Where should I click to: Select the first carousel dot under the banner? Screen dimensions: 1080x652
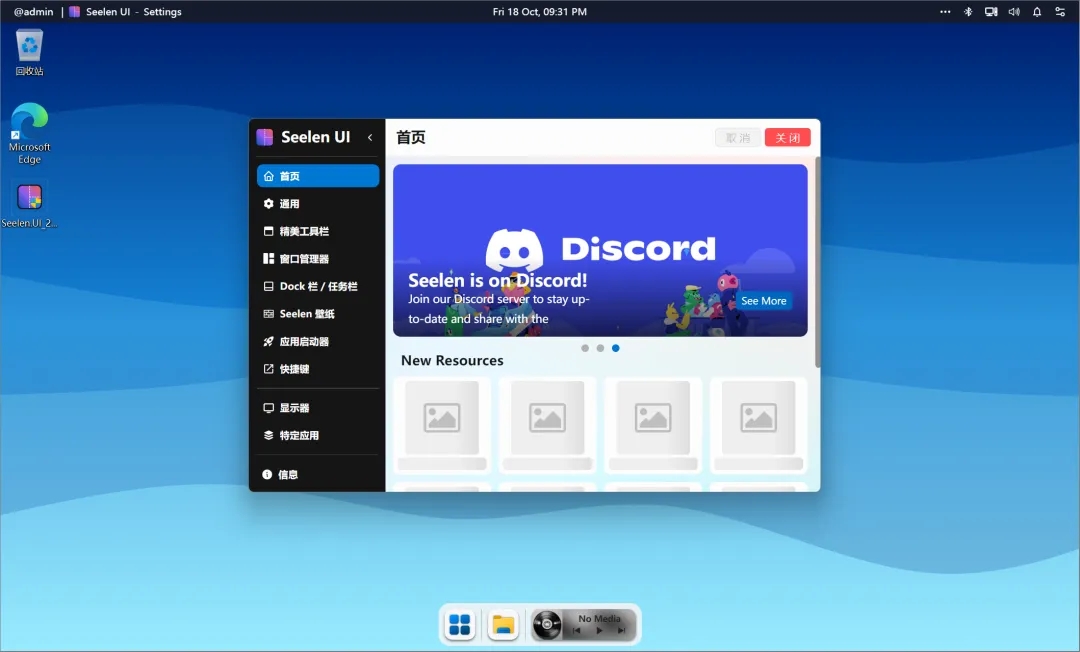click(585, 348)
